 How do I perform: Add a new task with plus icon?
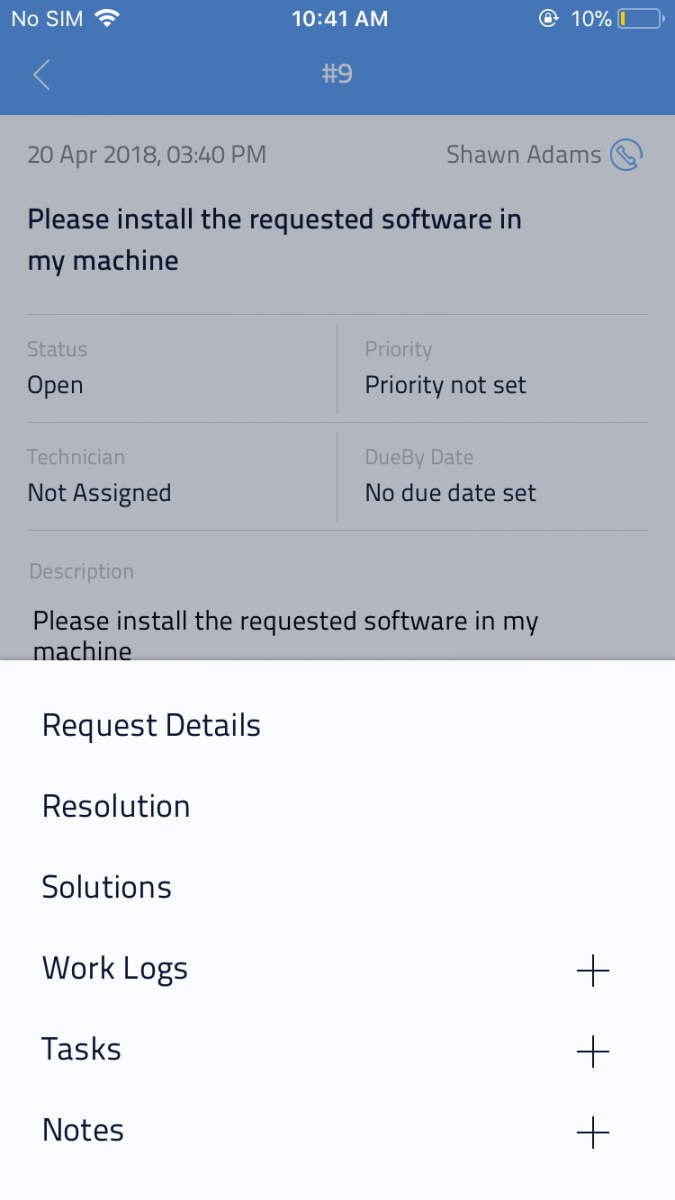tap(593, 1051)
